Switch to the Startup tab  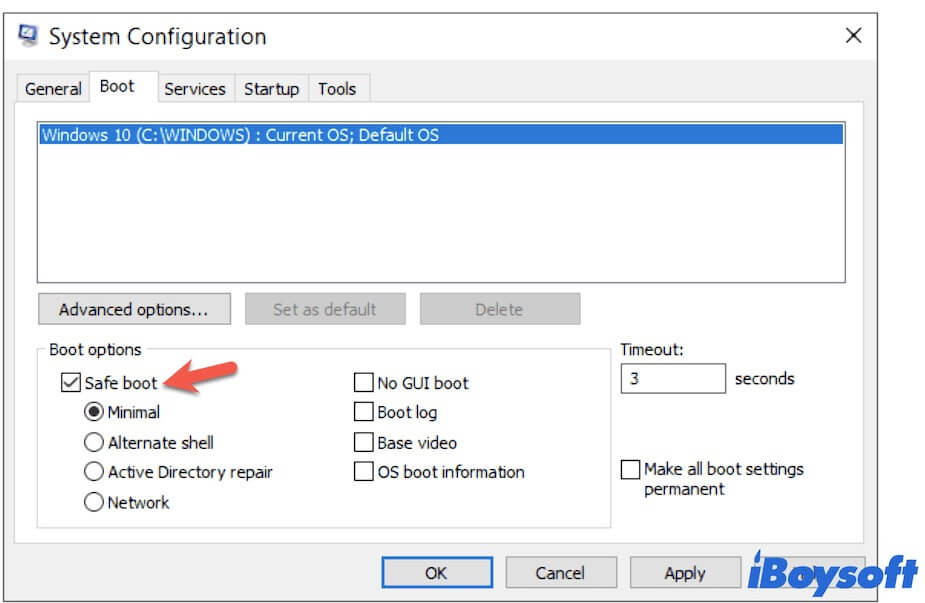(271, 89)
